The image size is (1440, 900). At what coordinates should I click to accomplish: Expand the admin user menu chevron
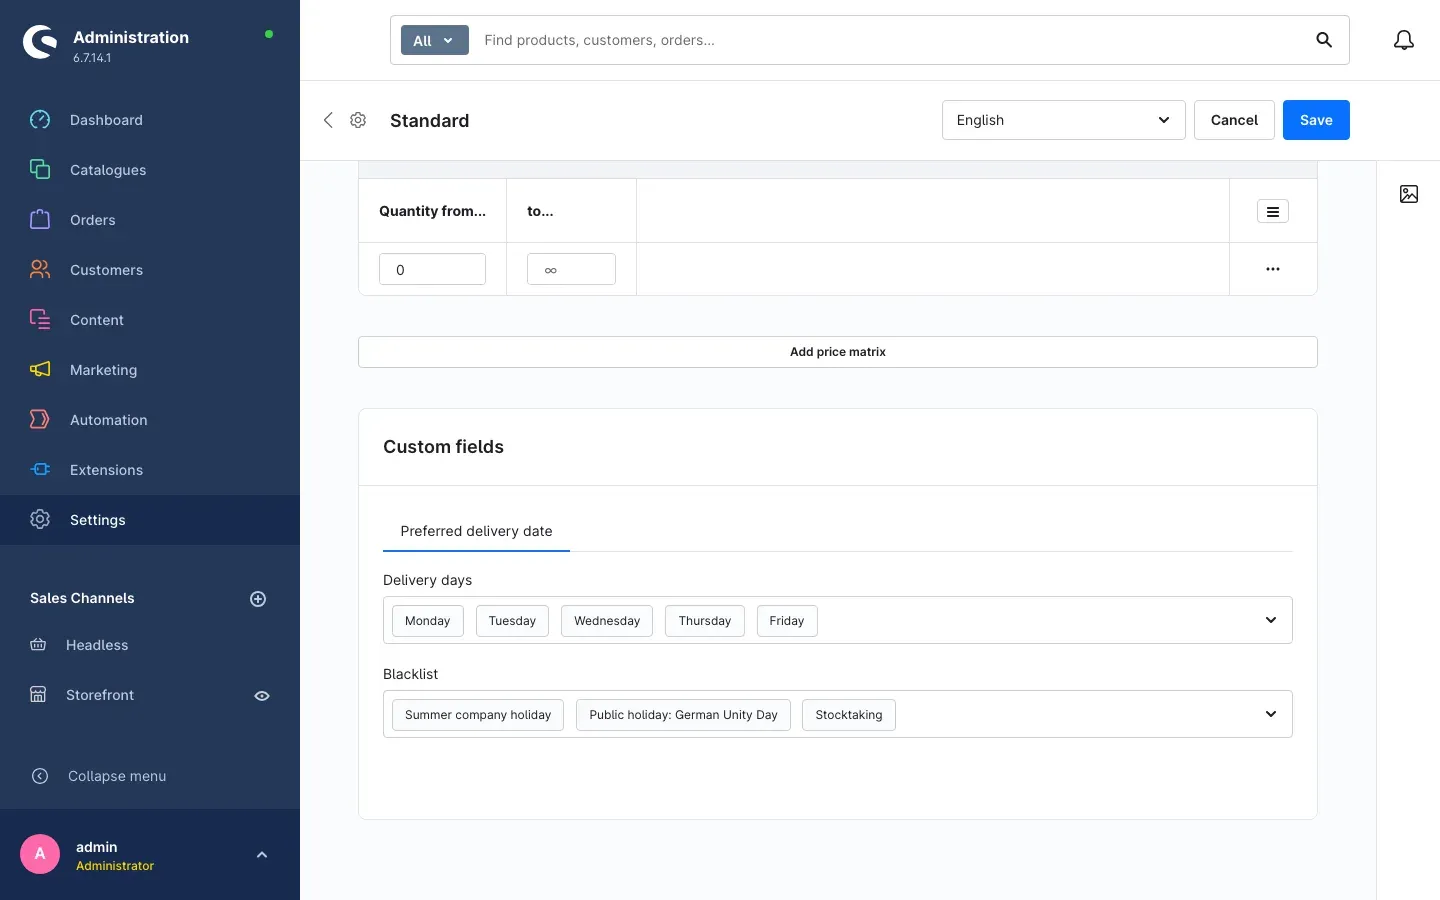pyautogui.click(x=262, y=855)
